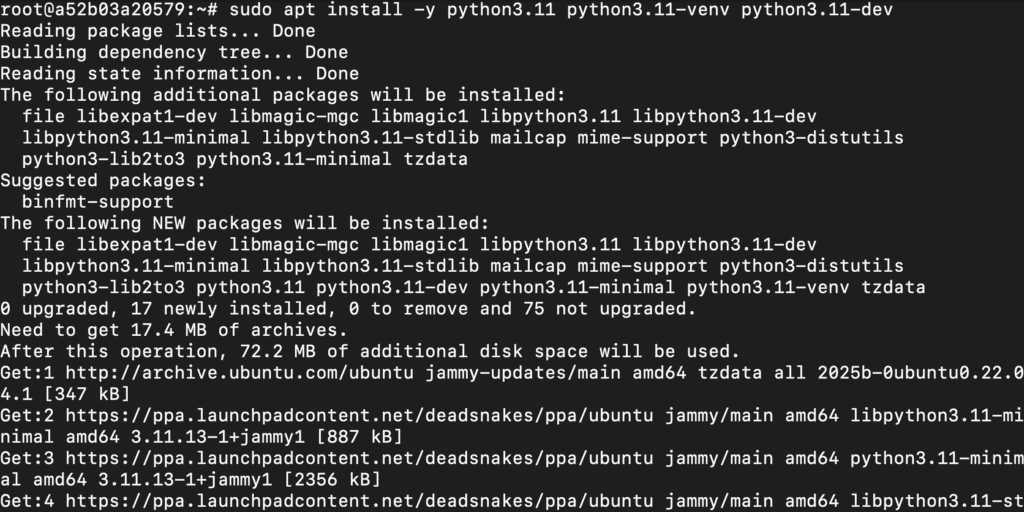Click the root@a52b03a20579 shell prompt
Viewport: 1024px width, 512px height.
tap(109, 10)
